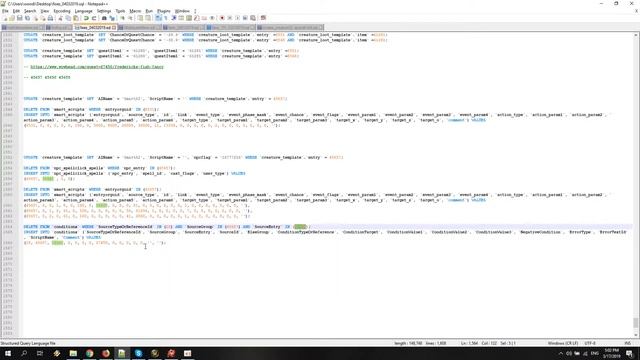Image resolution: width=640 pixels, height=360 pixels.
Task: Click the Redo toolbar icon
Action: coord(94,18)
